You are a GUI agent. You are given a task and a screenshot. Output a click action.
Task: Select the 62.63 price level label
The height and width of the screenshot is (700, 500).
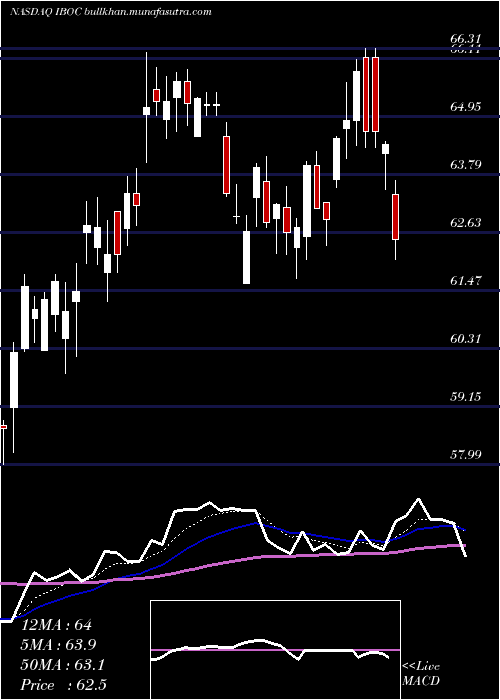point(466,223)
